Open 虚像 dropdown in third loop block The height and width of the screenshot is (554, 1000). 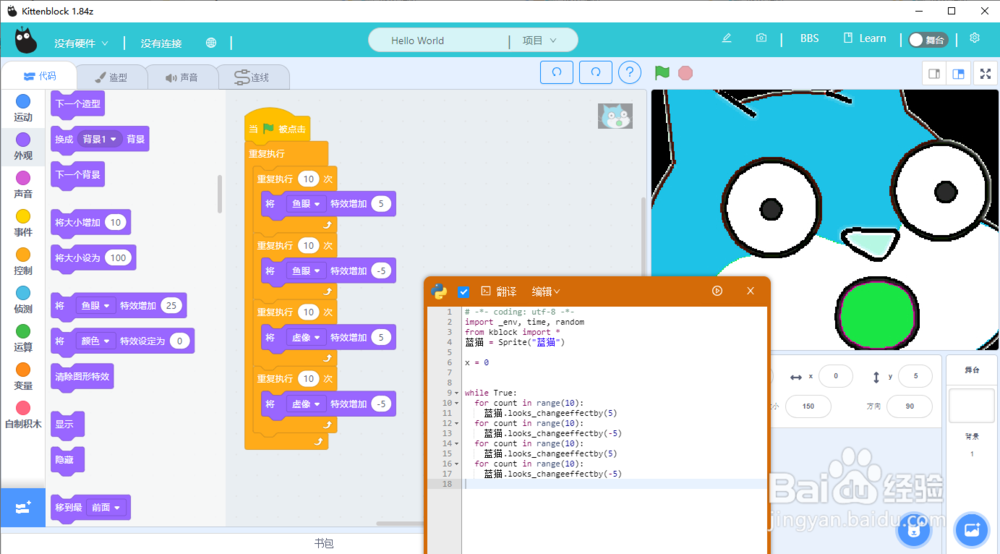click(x=306, y=337)
